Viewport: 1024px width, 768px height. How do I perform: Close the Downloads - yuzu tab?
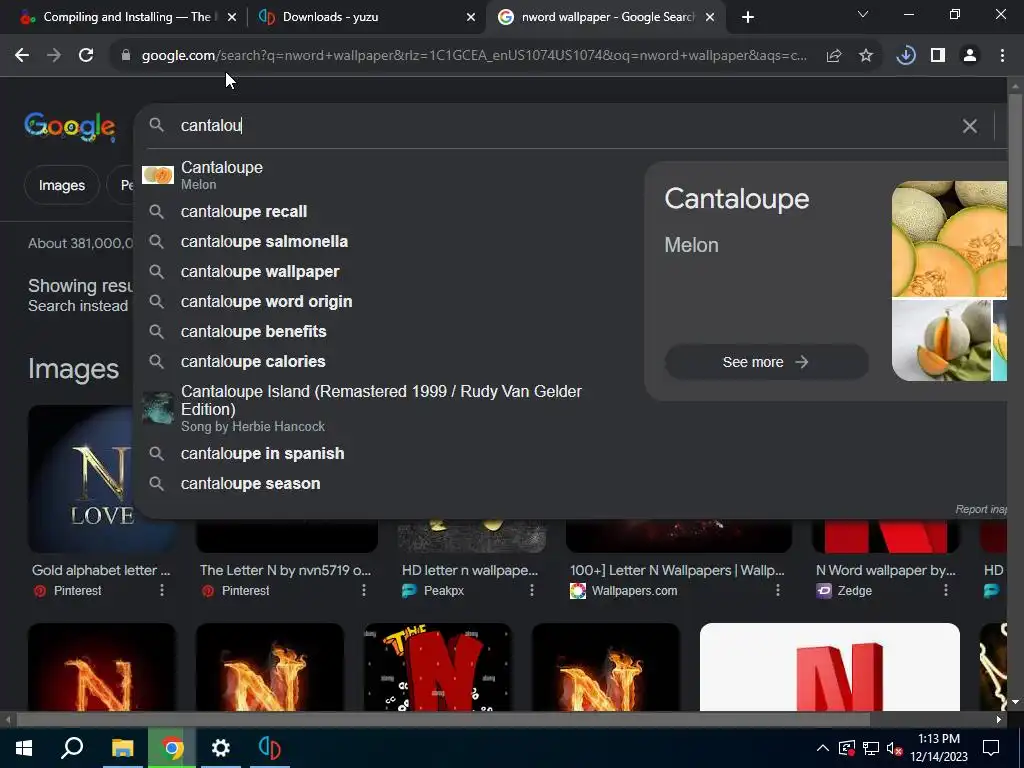(471, 17)
